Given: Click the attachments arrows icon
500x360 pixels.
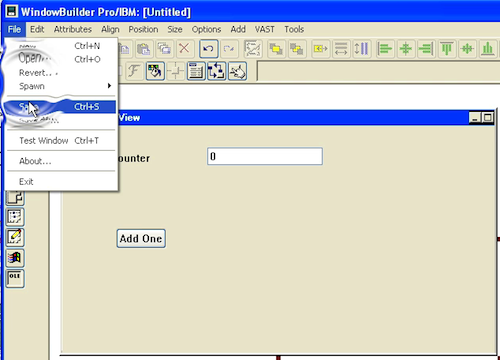Looking at the screenshot, I should (x=217, y=71).
